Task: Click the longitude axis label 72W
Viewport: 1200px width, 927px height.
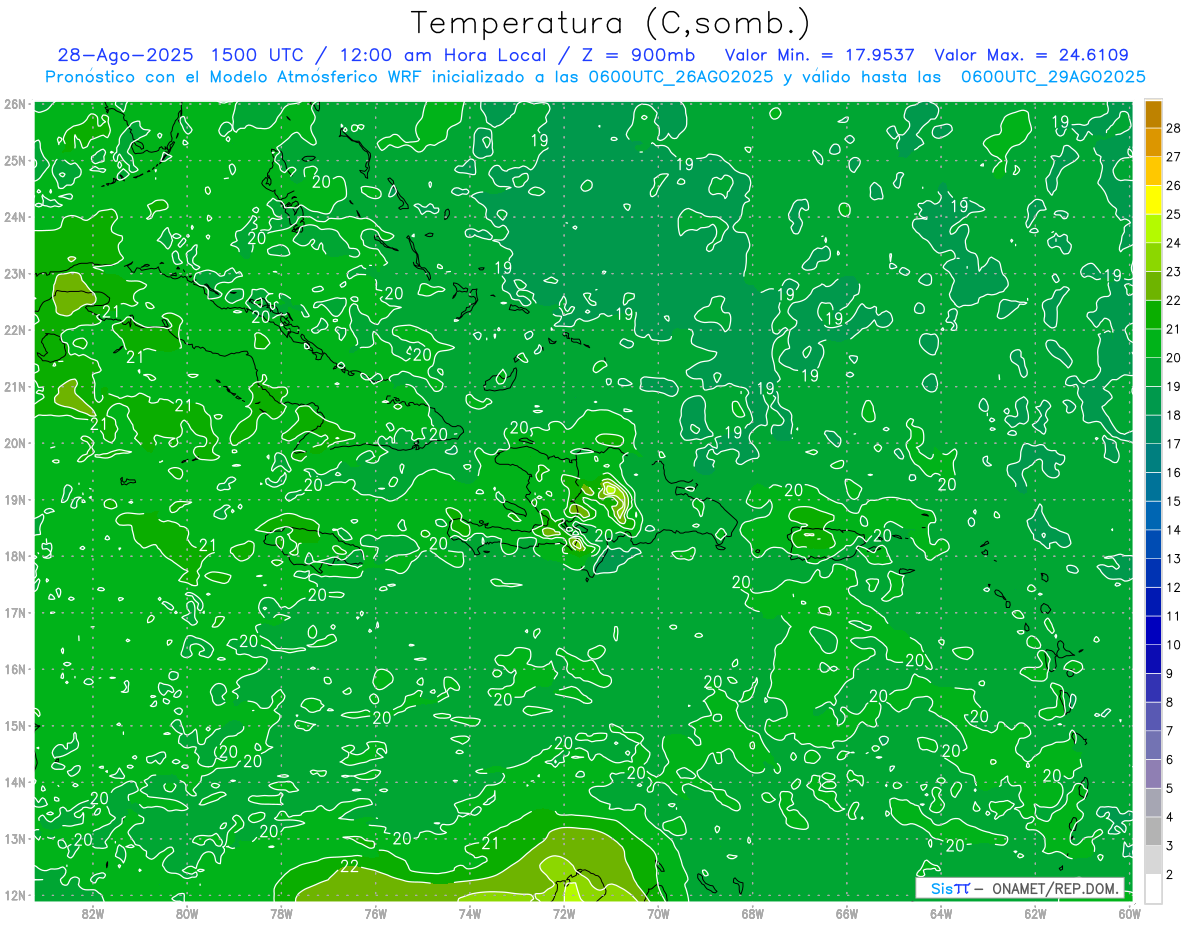Action: pyautogui.click(x=564, y=913)
